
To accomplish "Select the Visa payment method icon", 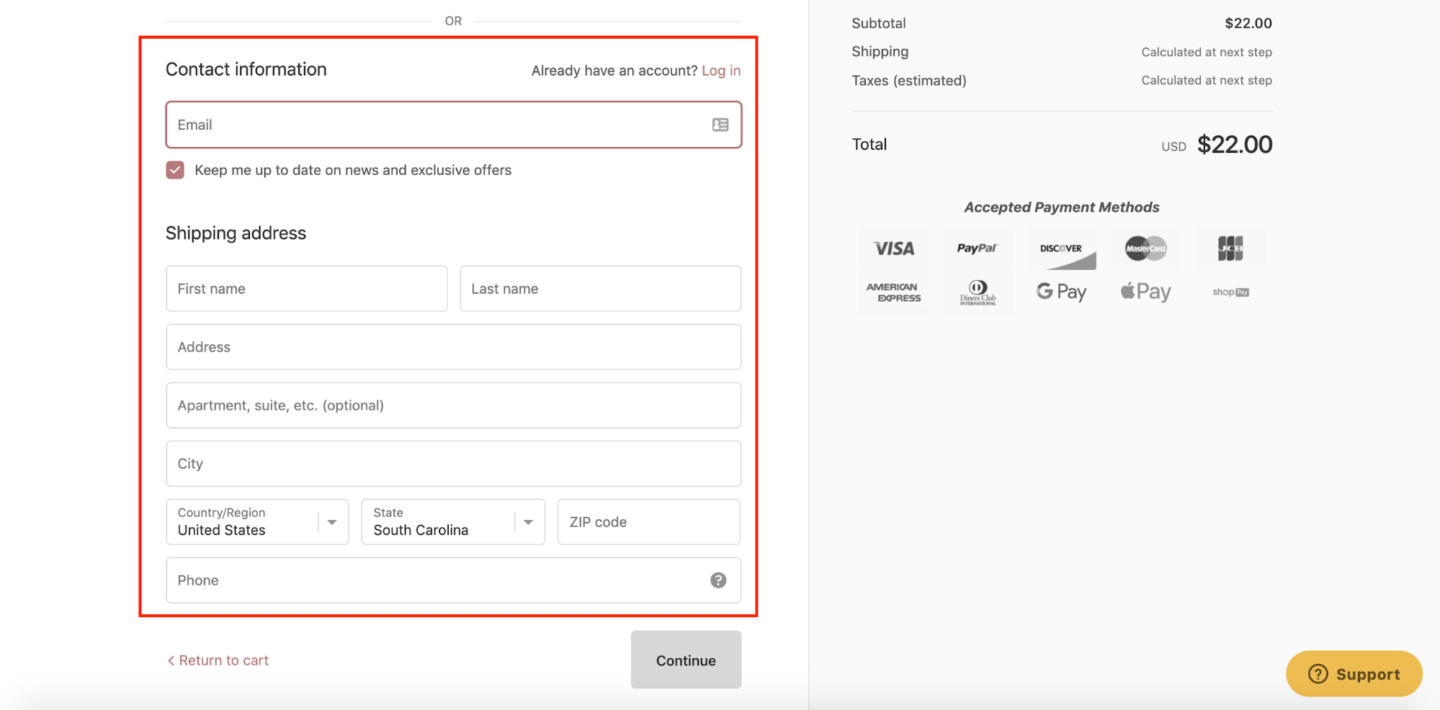I will pos(893,248).
